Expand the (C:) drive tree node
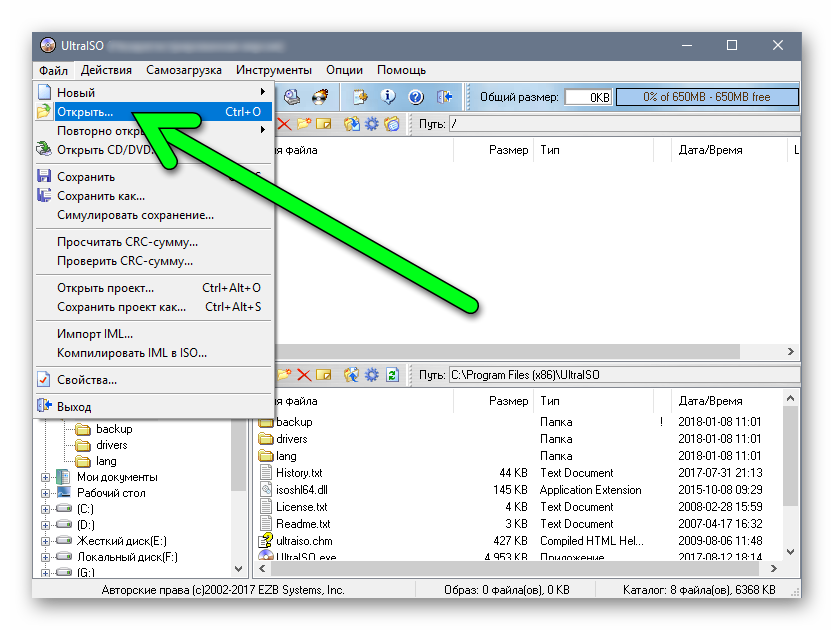The height and width of the screenshot is (630, 834). pyautogui.click(x=45, y=510)
